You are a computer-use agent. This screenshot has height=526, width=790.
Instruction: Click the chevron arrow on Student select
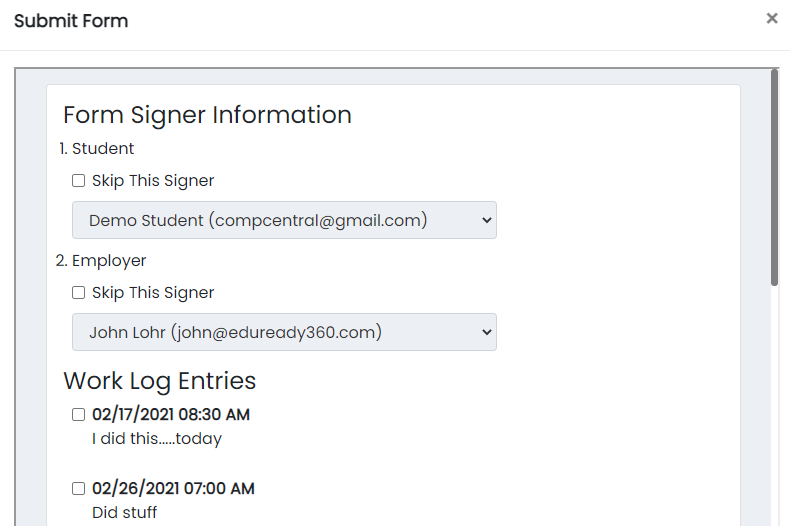(486, 220)
